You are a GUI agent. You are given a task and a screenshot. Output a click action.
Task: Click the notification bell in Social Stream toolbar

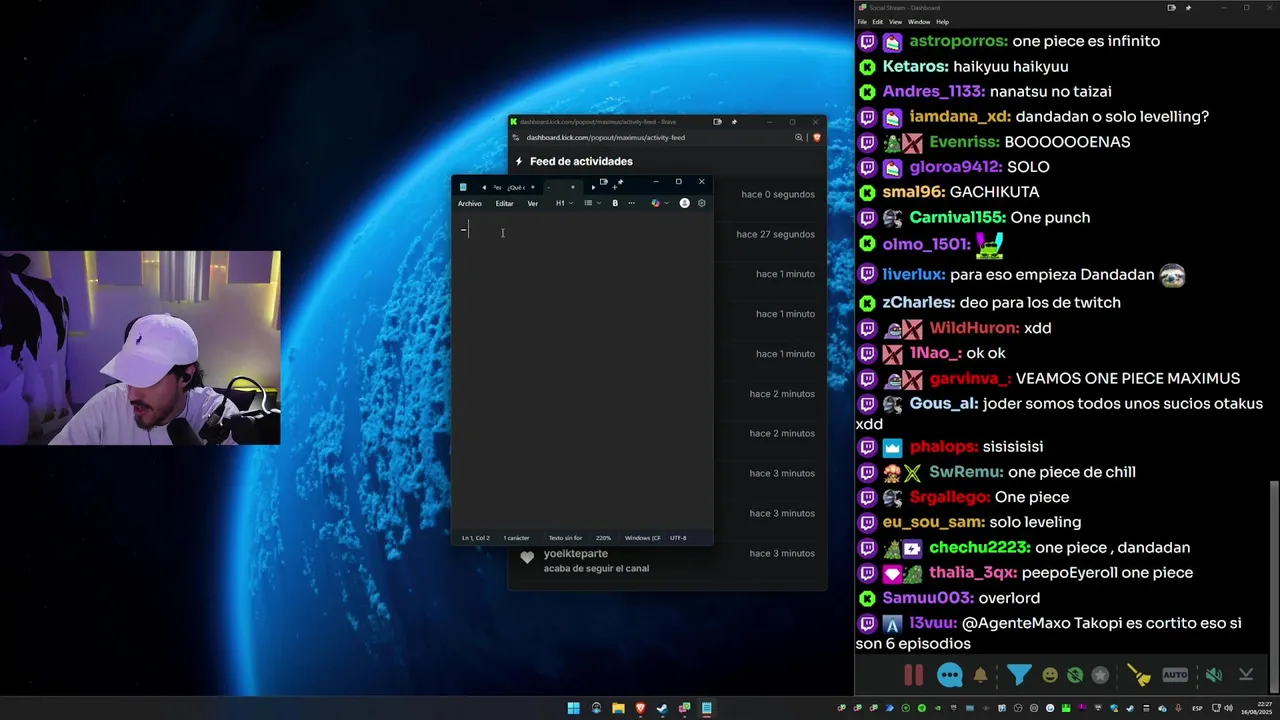pyautogui.click(x=980, y=675)
